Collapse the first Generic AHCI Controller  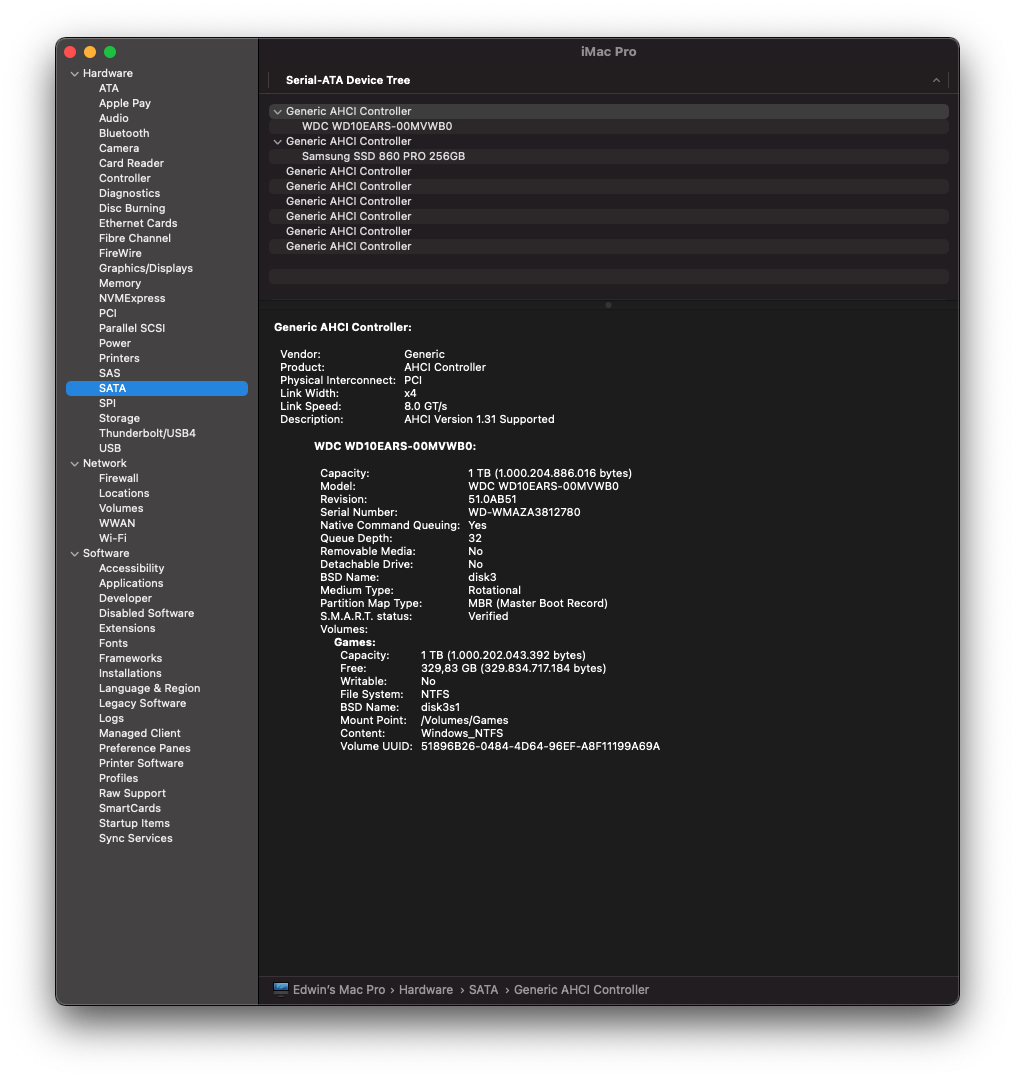click(277, 112)
